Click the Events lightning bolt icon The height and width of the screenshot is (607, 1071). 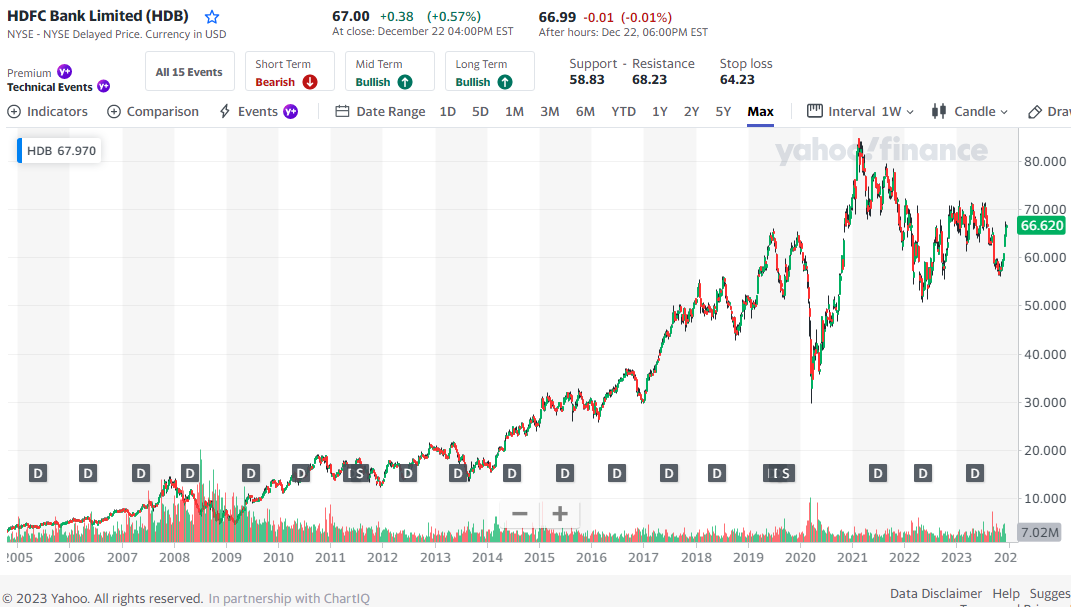coord(223,111)
